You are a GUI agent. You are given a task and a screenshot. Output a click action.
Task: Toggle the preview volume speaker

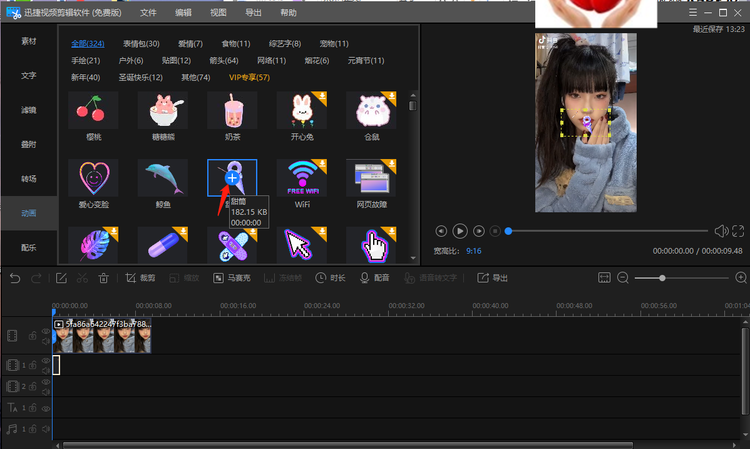(x=721, y=231)
